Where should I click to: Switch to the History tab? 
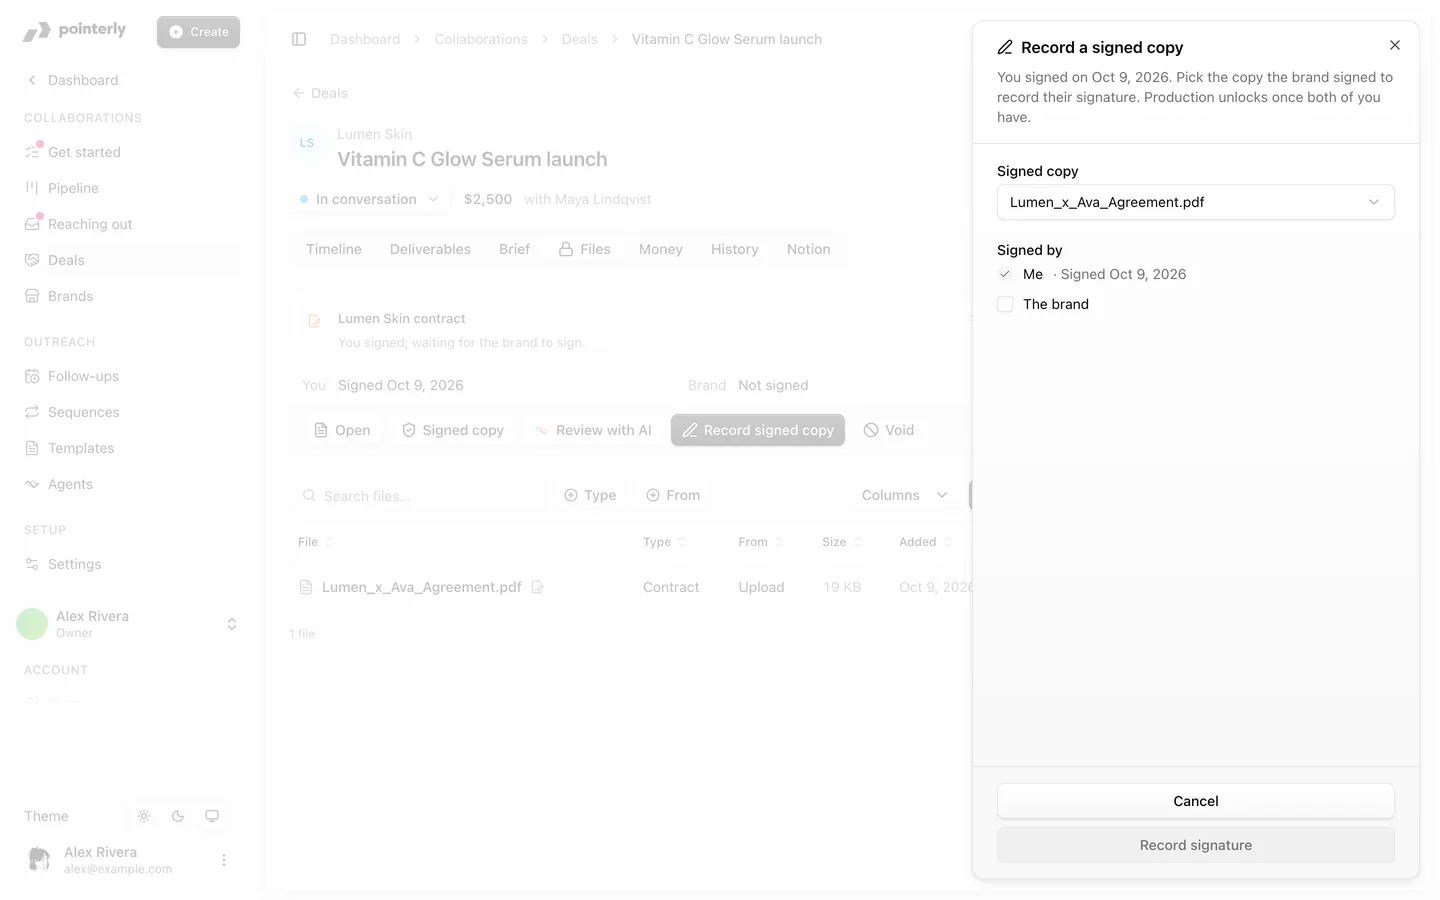[x=735, y=249]
